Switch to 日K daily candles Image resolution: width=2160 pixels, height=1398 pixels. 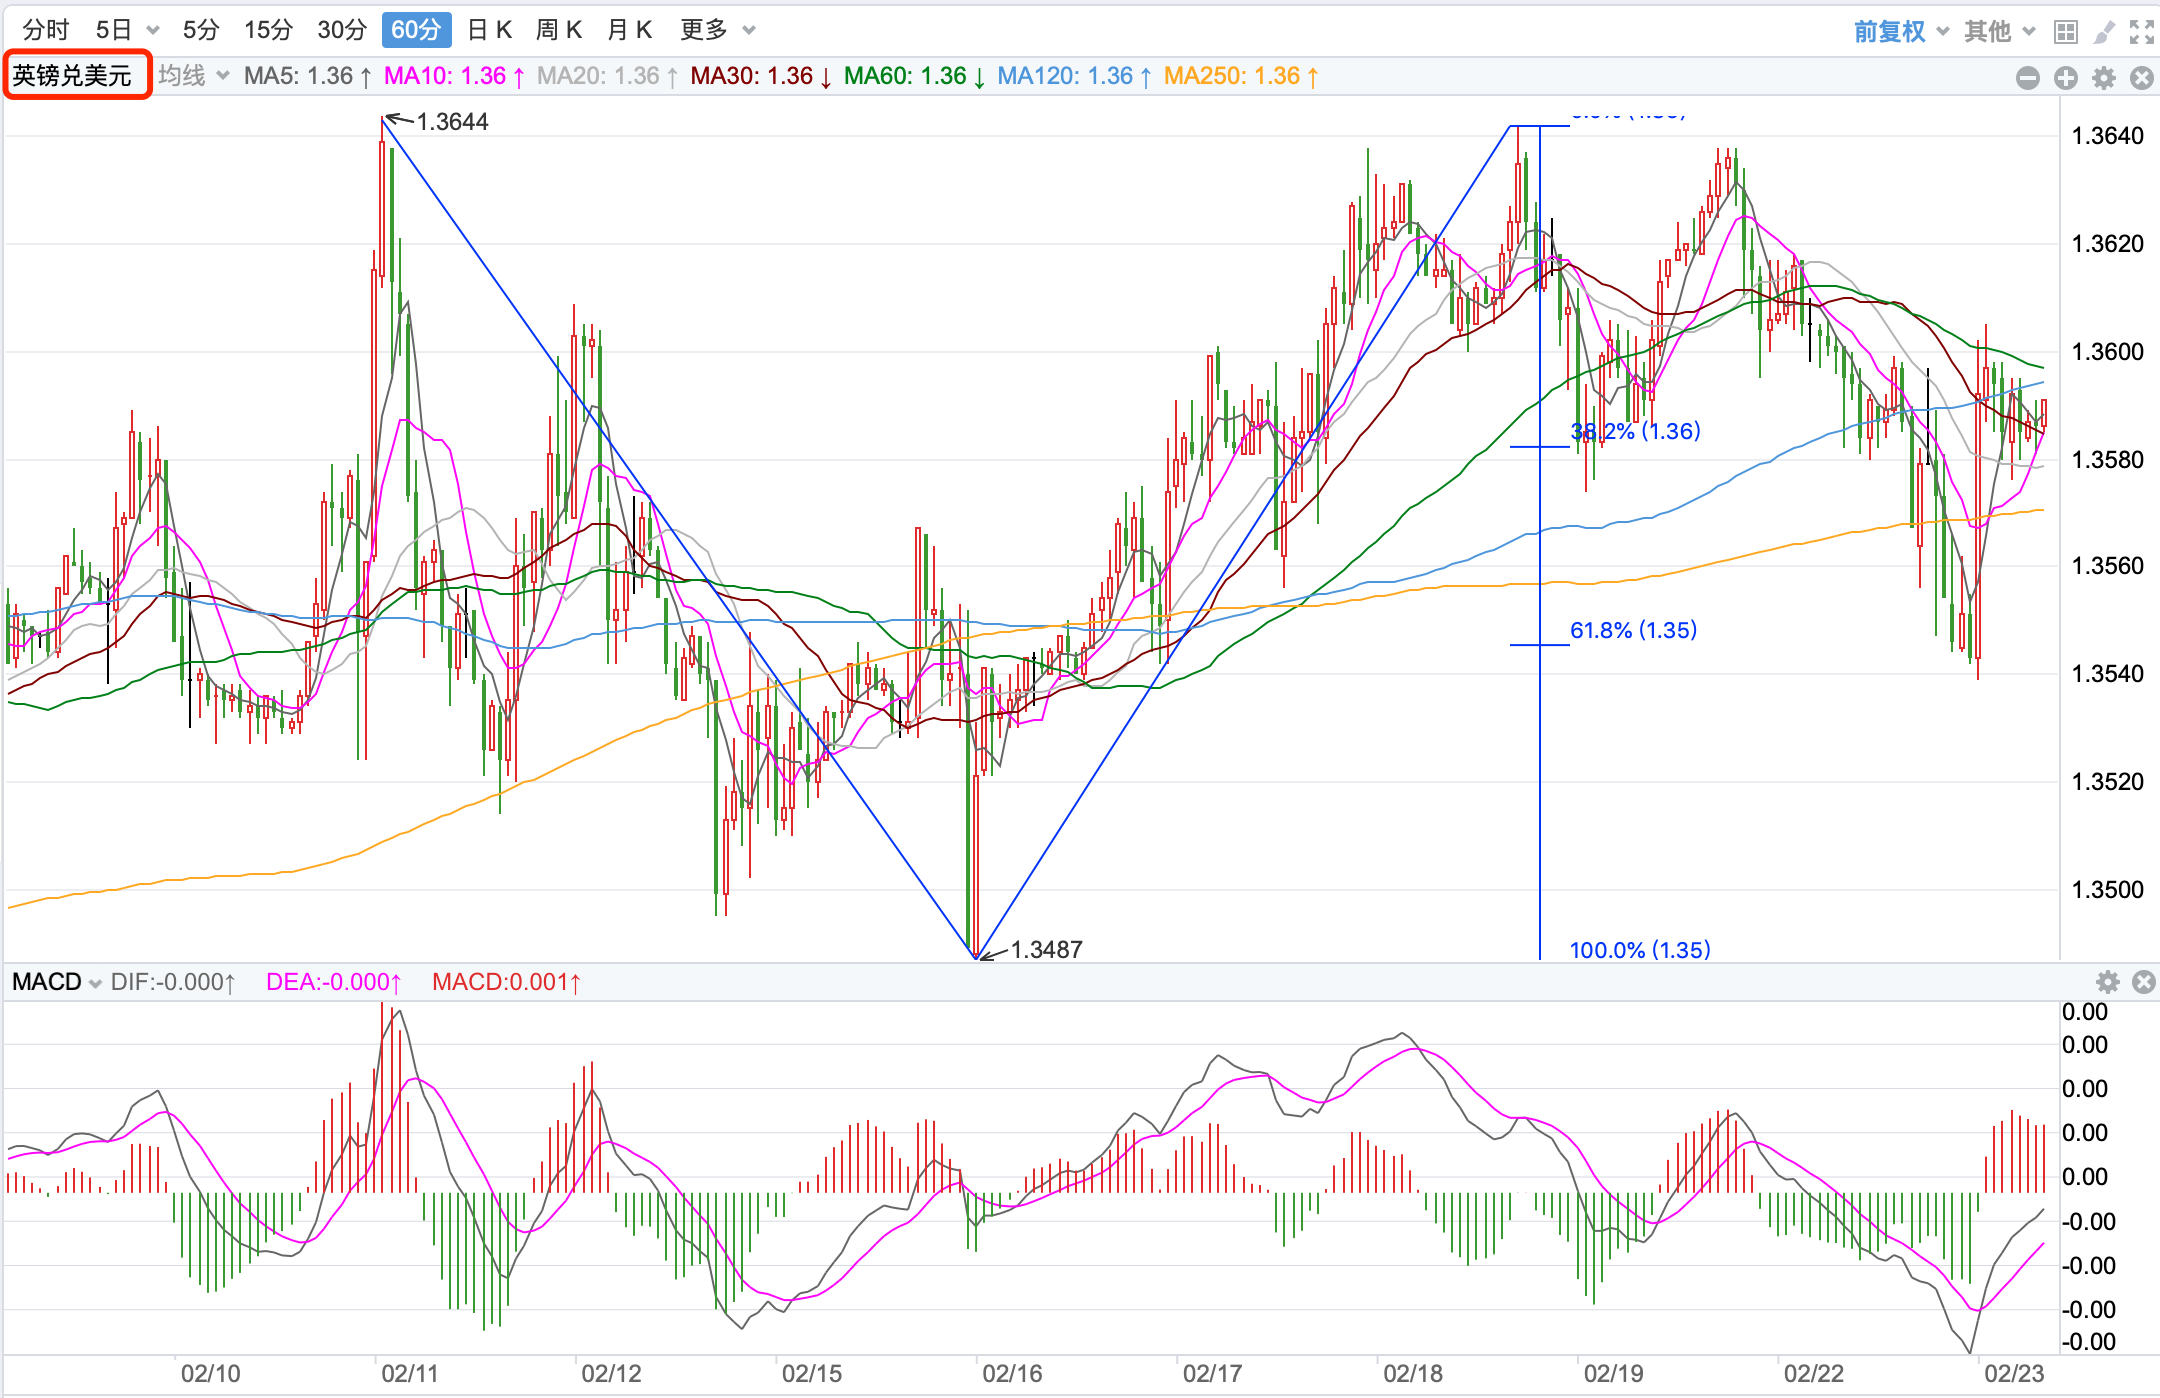click(490, 30)
